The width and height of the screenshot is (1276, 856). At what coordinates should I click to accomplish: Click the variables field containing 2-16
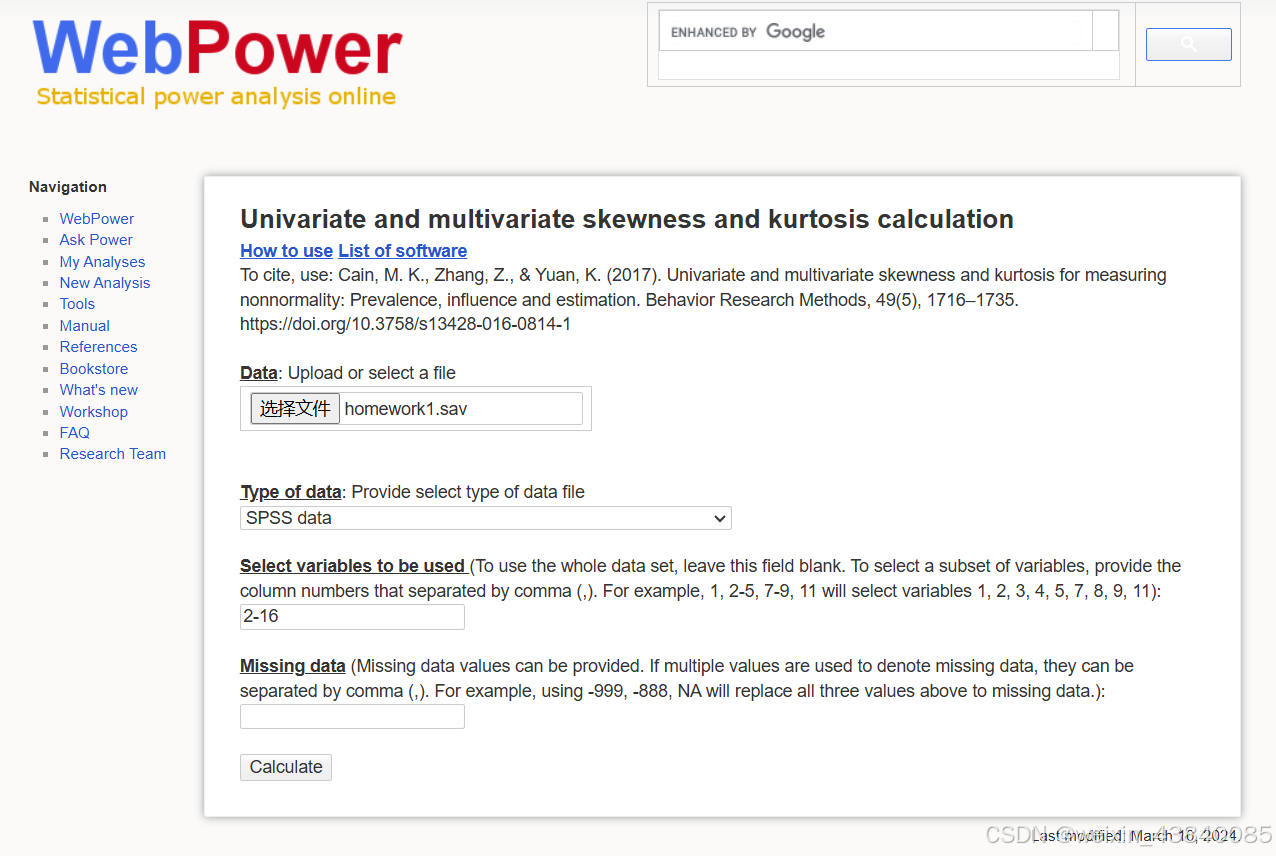point(352,617)
